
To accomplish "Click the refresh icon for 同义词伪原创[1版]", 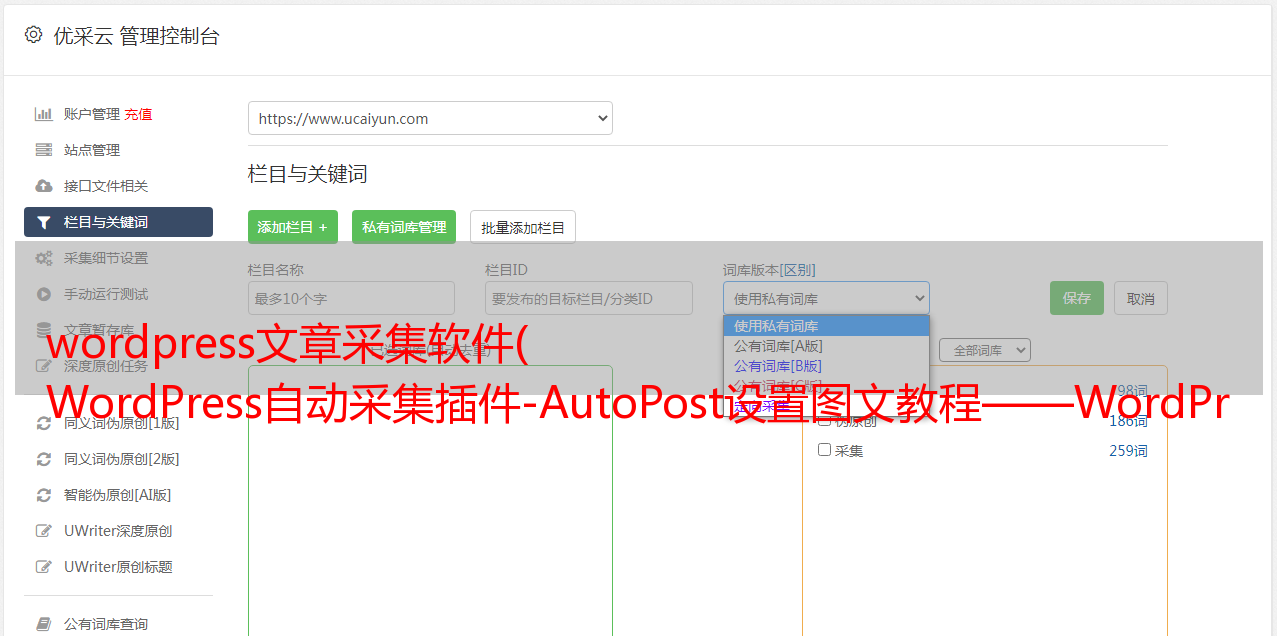I will pyautogui.click(x=44, y=423).
